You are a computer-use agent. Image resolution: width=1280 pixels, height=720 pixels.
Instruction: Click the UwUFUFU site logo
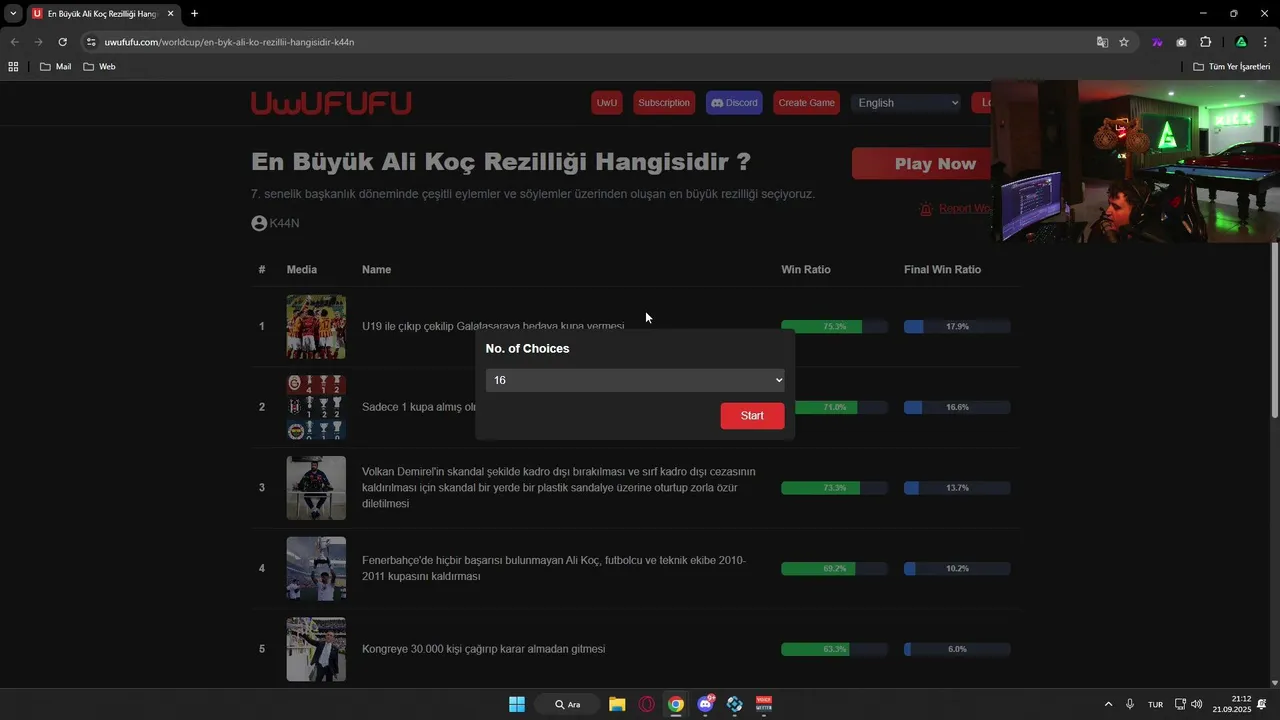(x=331, y=103)
